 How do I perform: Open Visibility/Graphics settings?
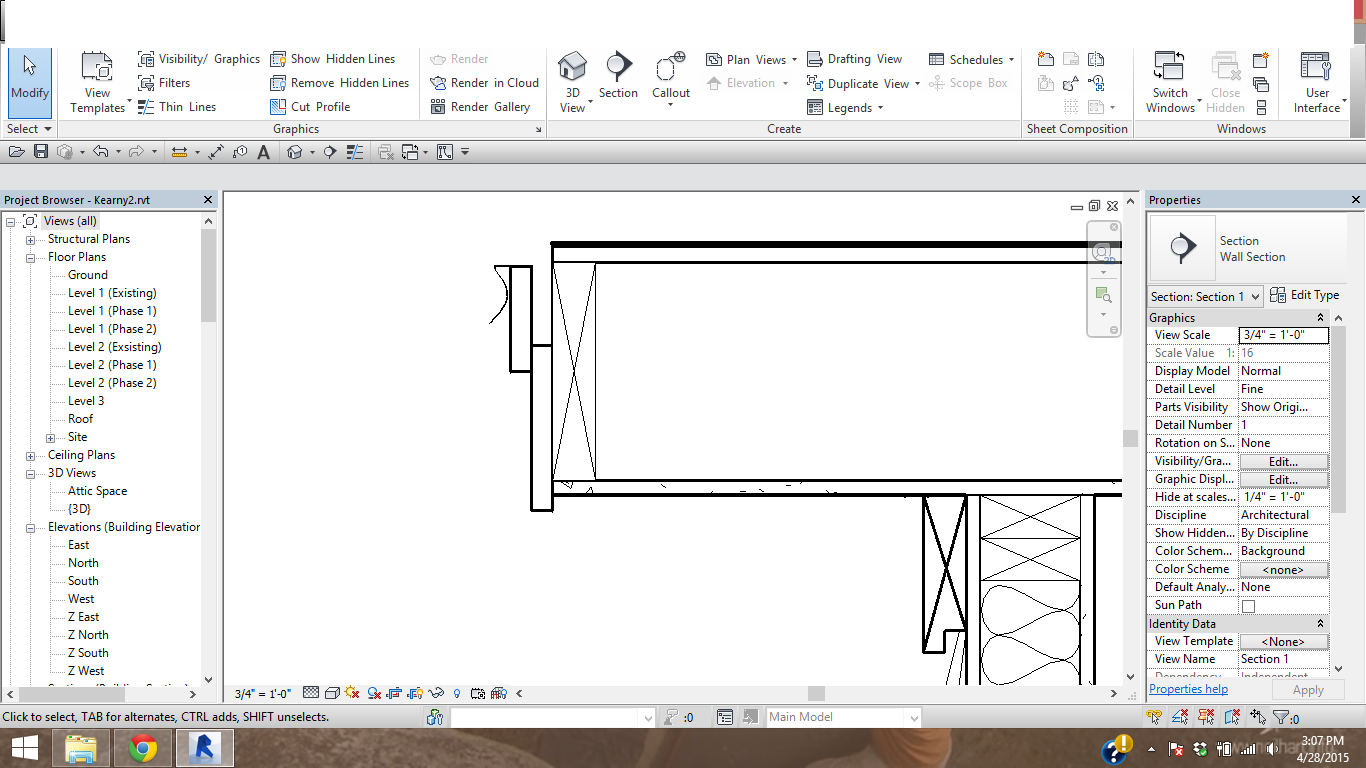198,59
